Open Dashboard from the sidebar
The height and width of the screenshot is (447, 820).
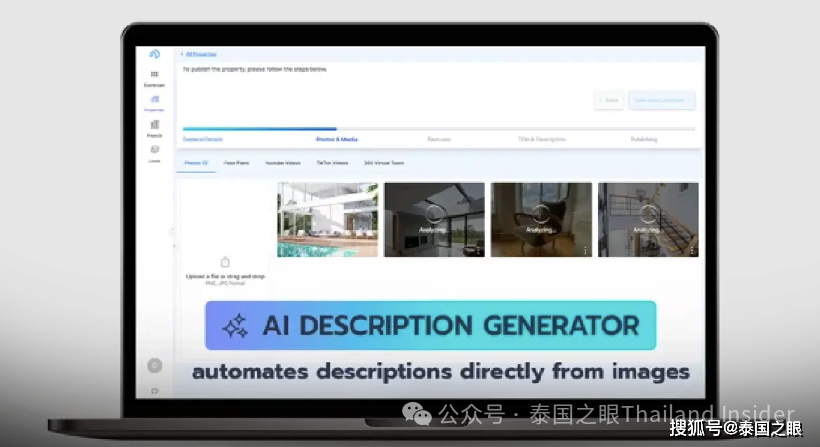point(154,78)
